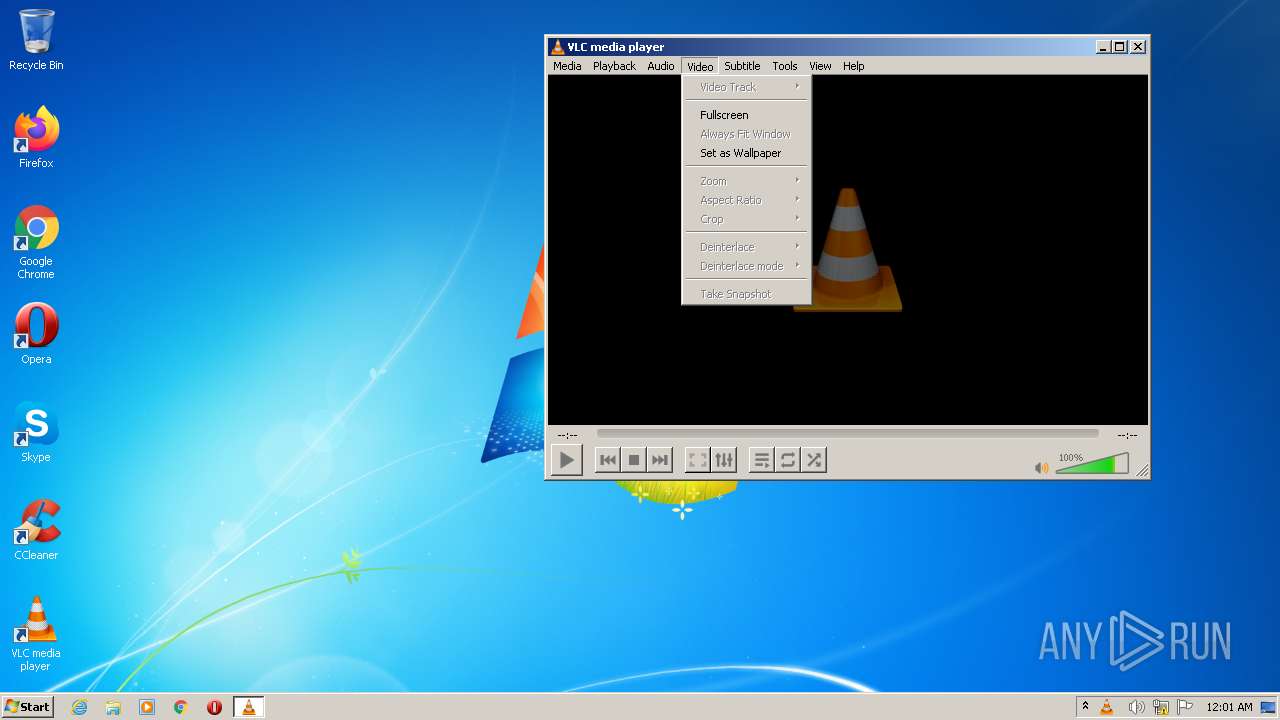Select the Skype desktop shortcut
Viewport: 1280px width, 720px height.
[x=36, y=432]
